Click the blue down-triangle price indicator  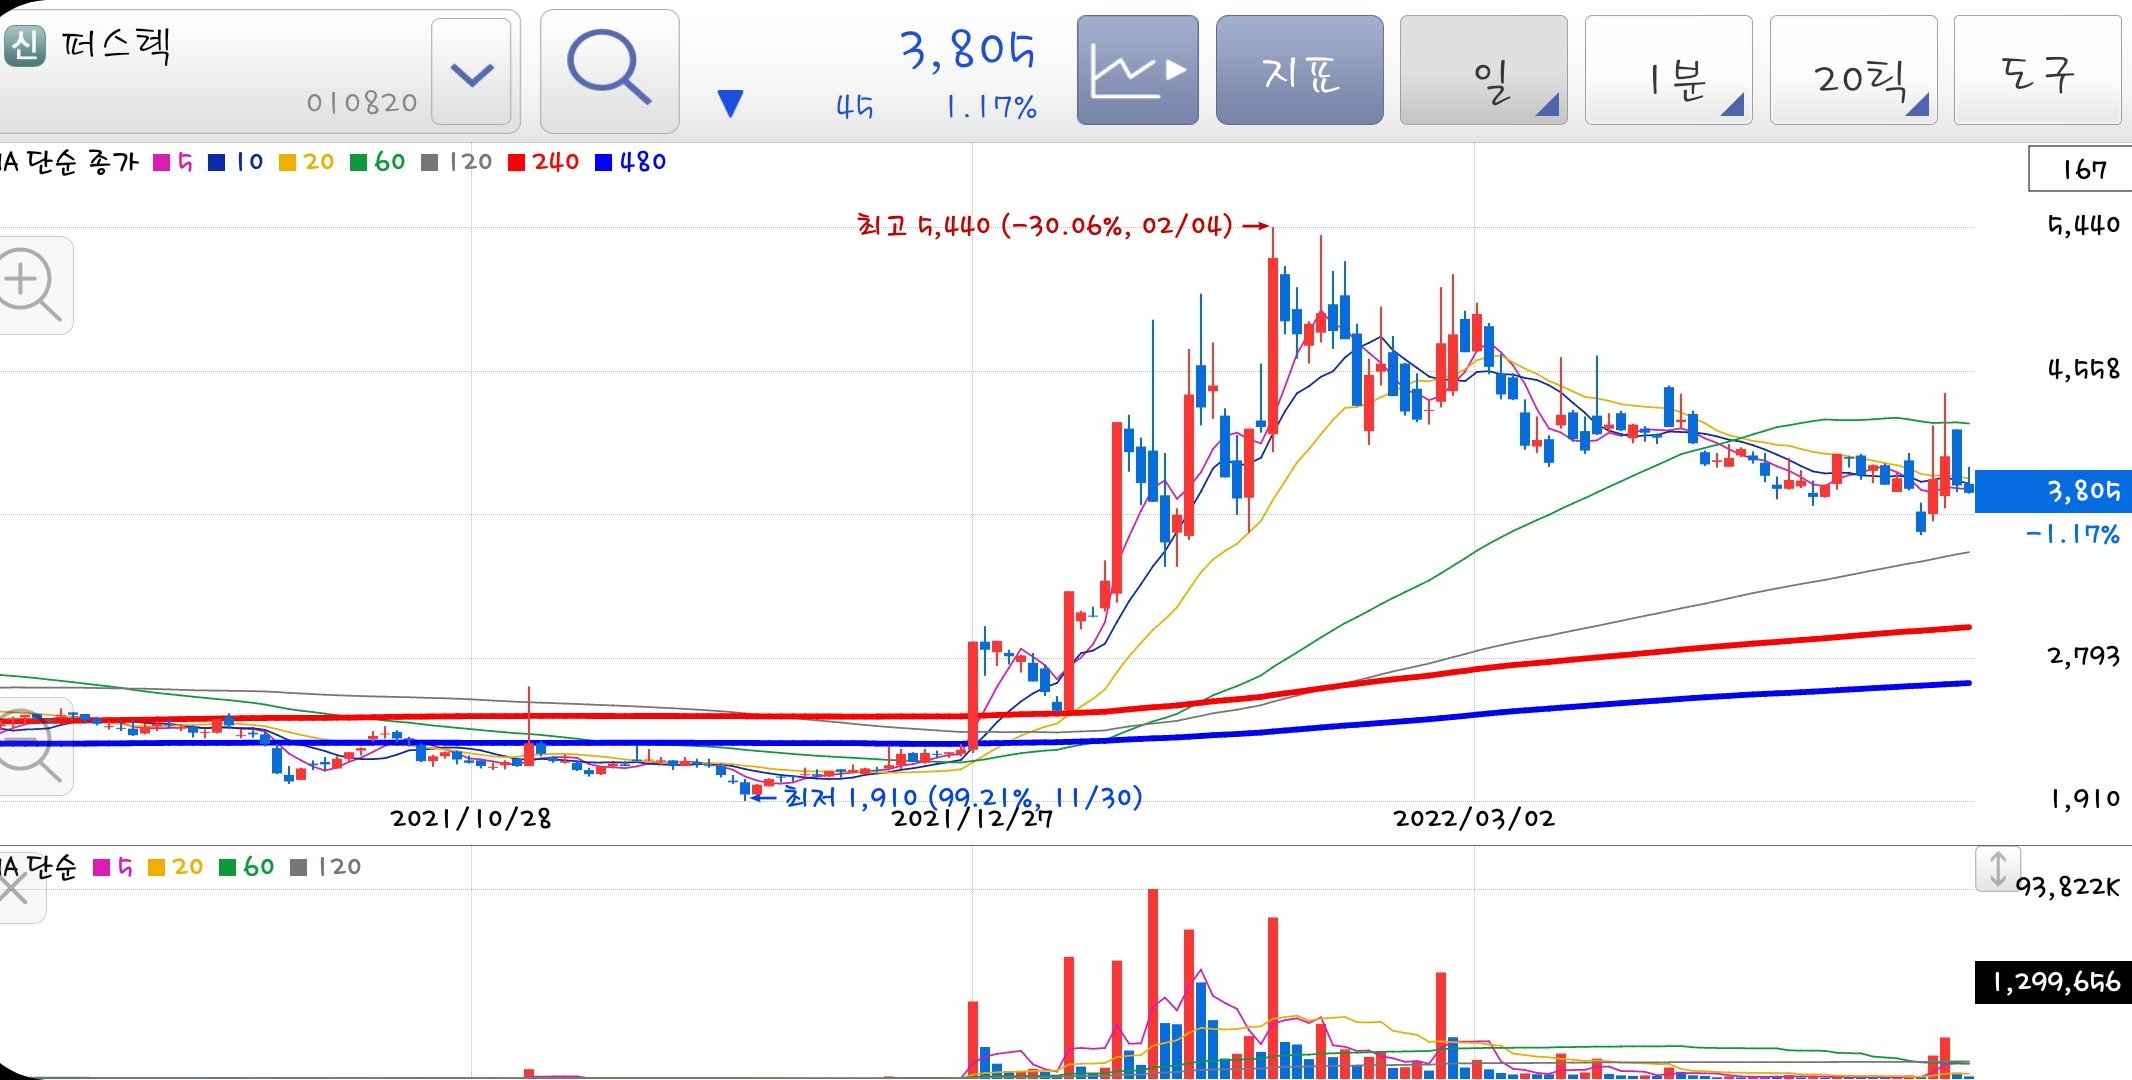(x=731, y=105)
